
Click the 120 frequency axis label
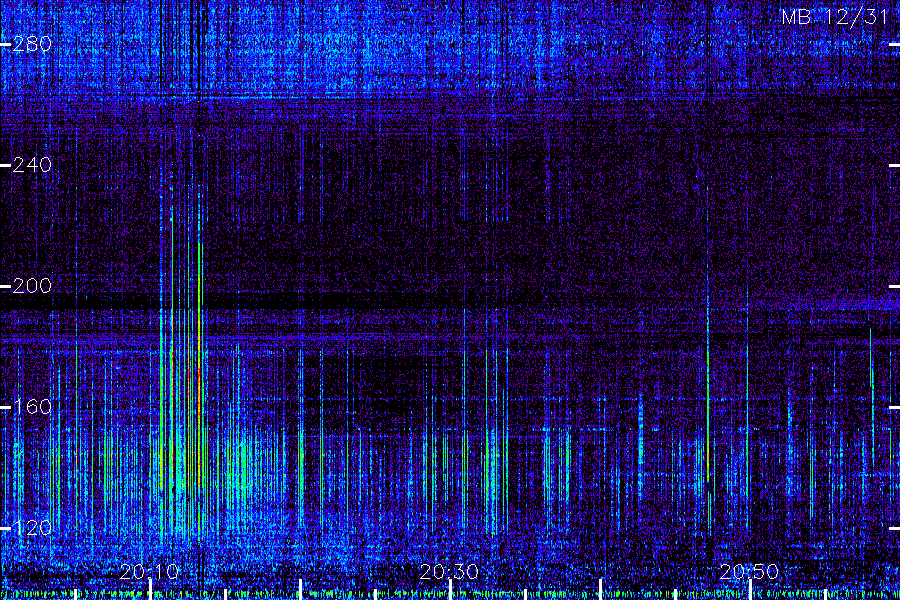(32, 528)
